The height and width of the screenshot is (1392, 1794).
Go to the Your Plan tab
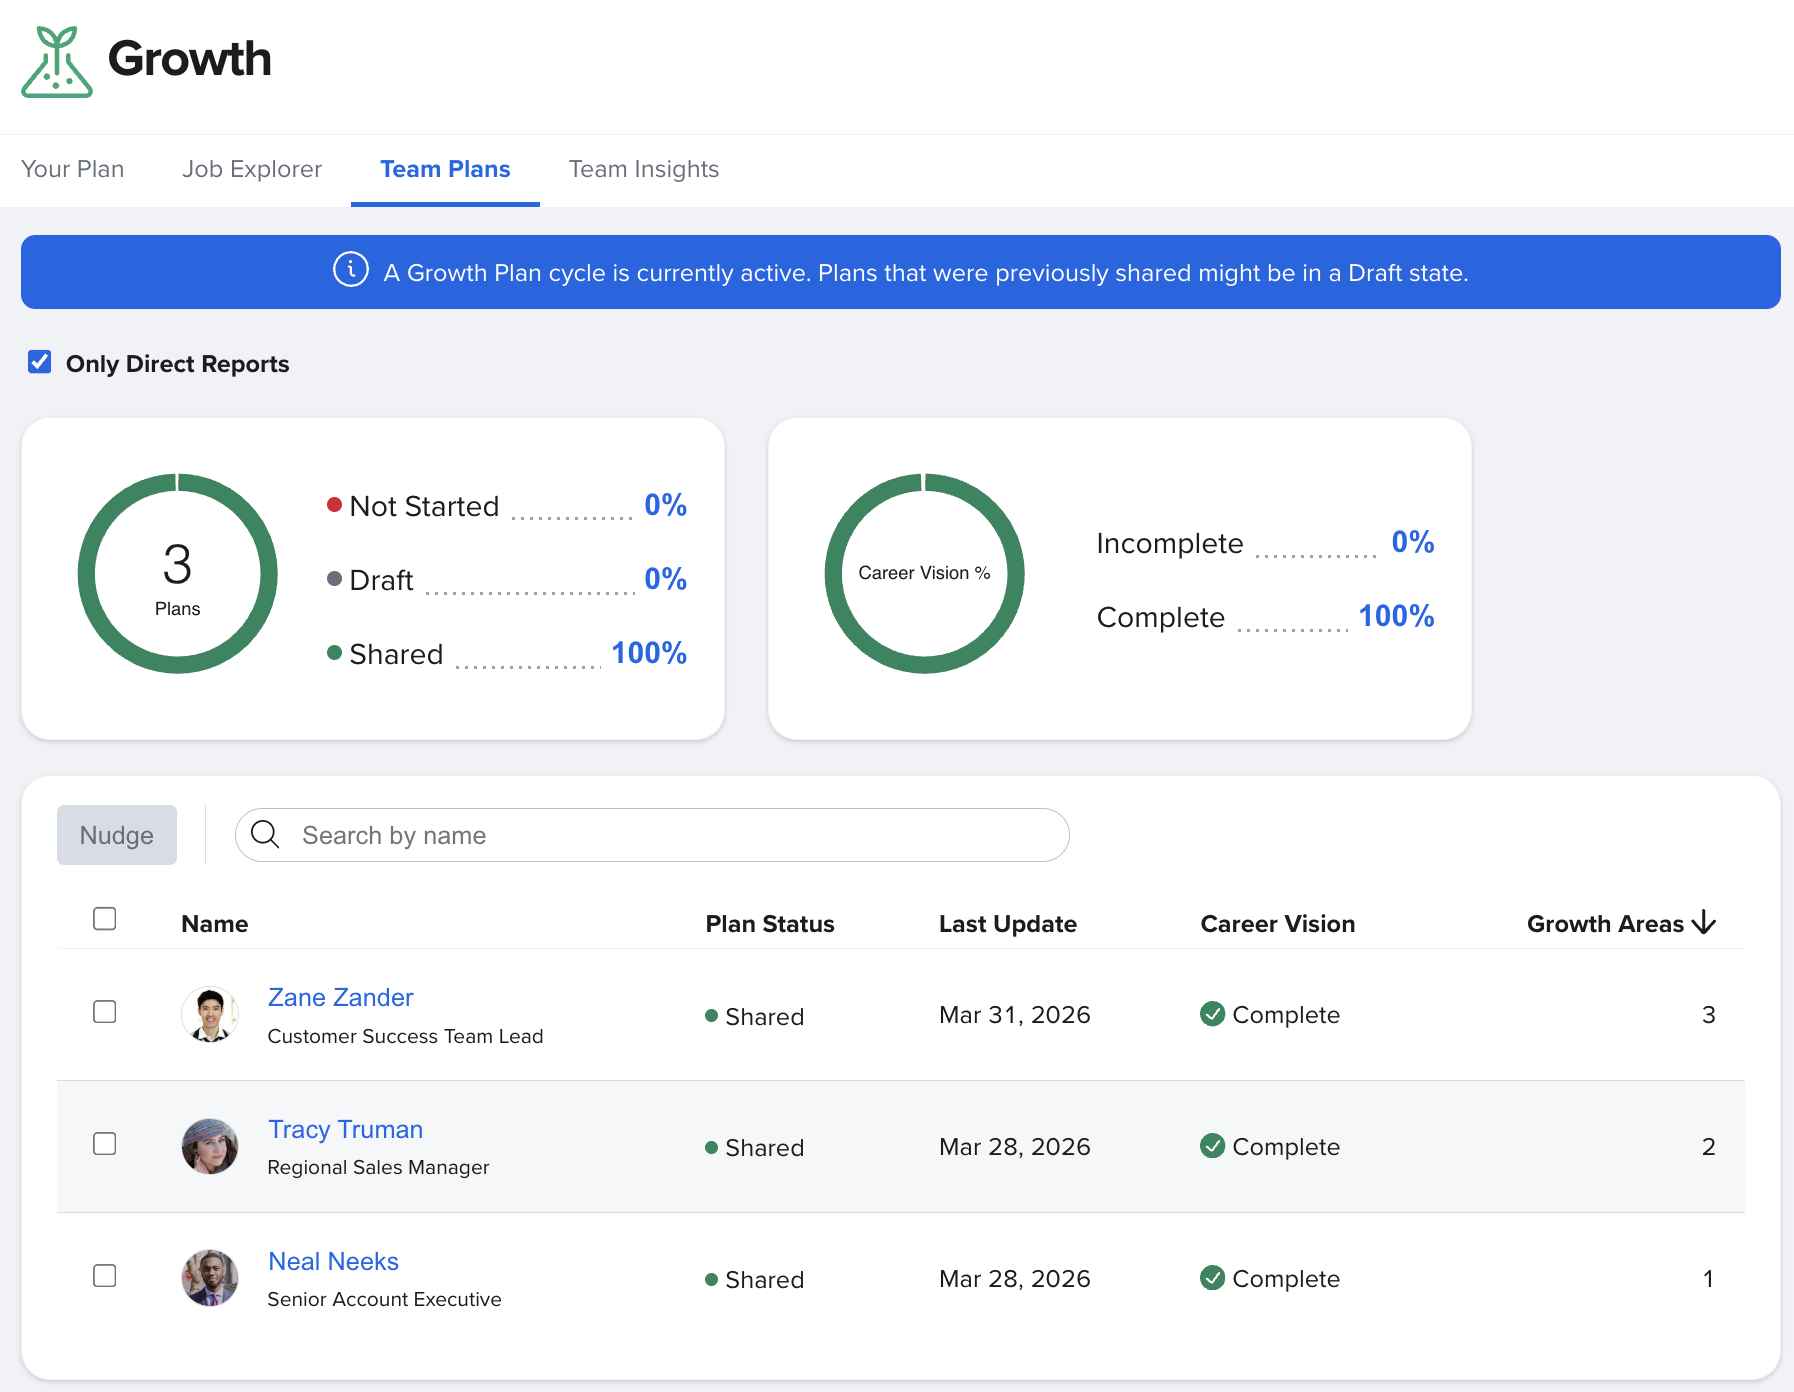[73, 169]
